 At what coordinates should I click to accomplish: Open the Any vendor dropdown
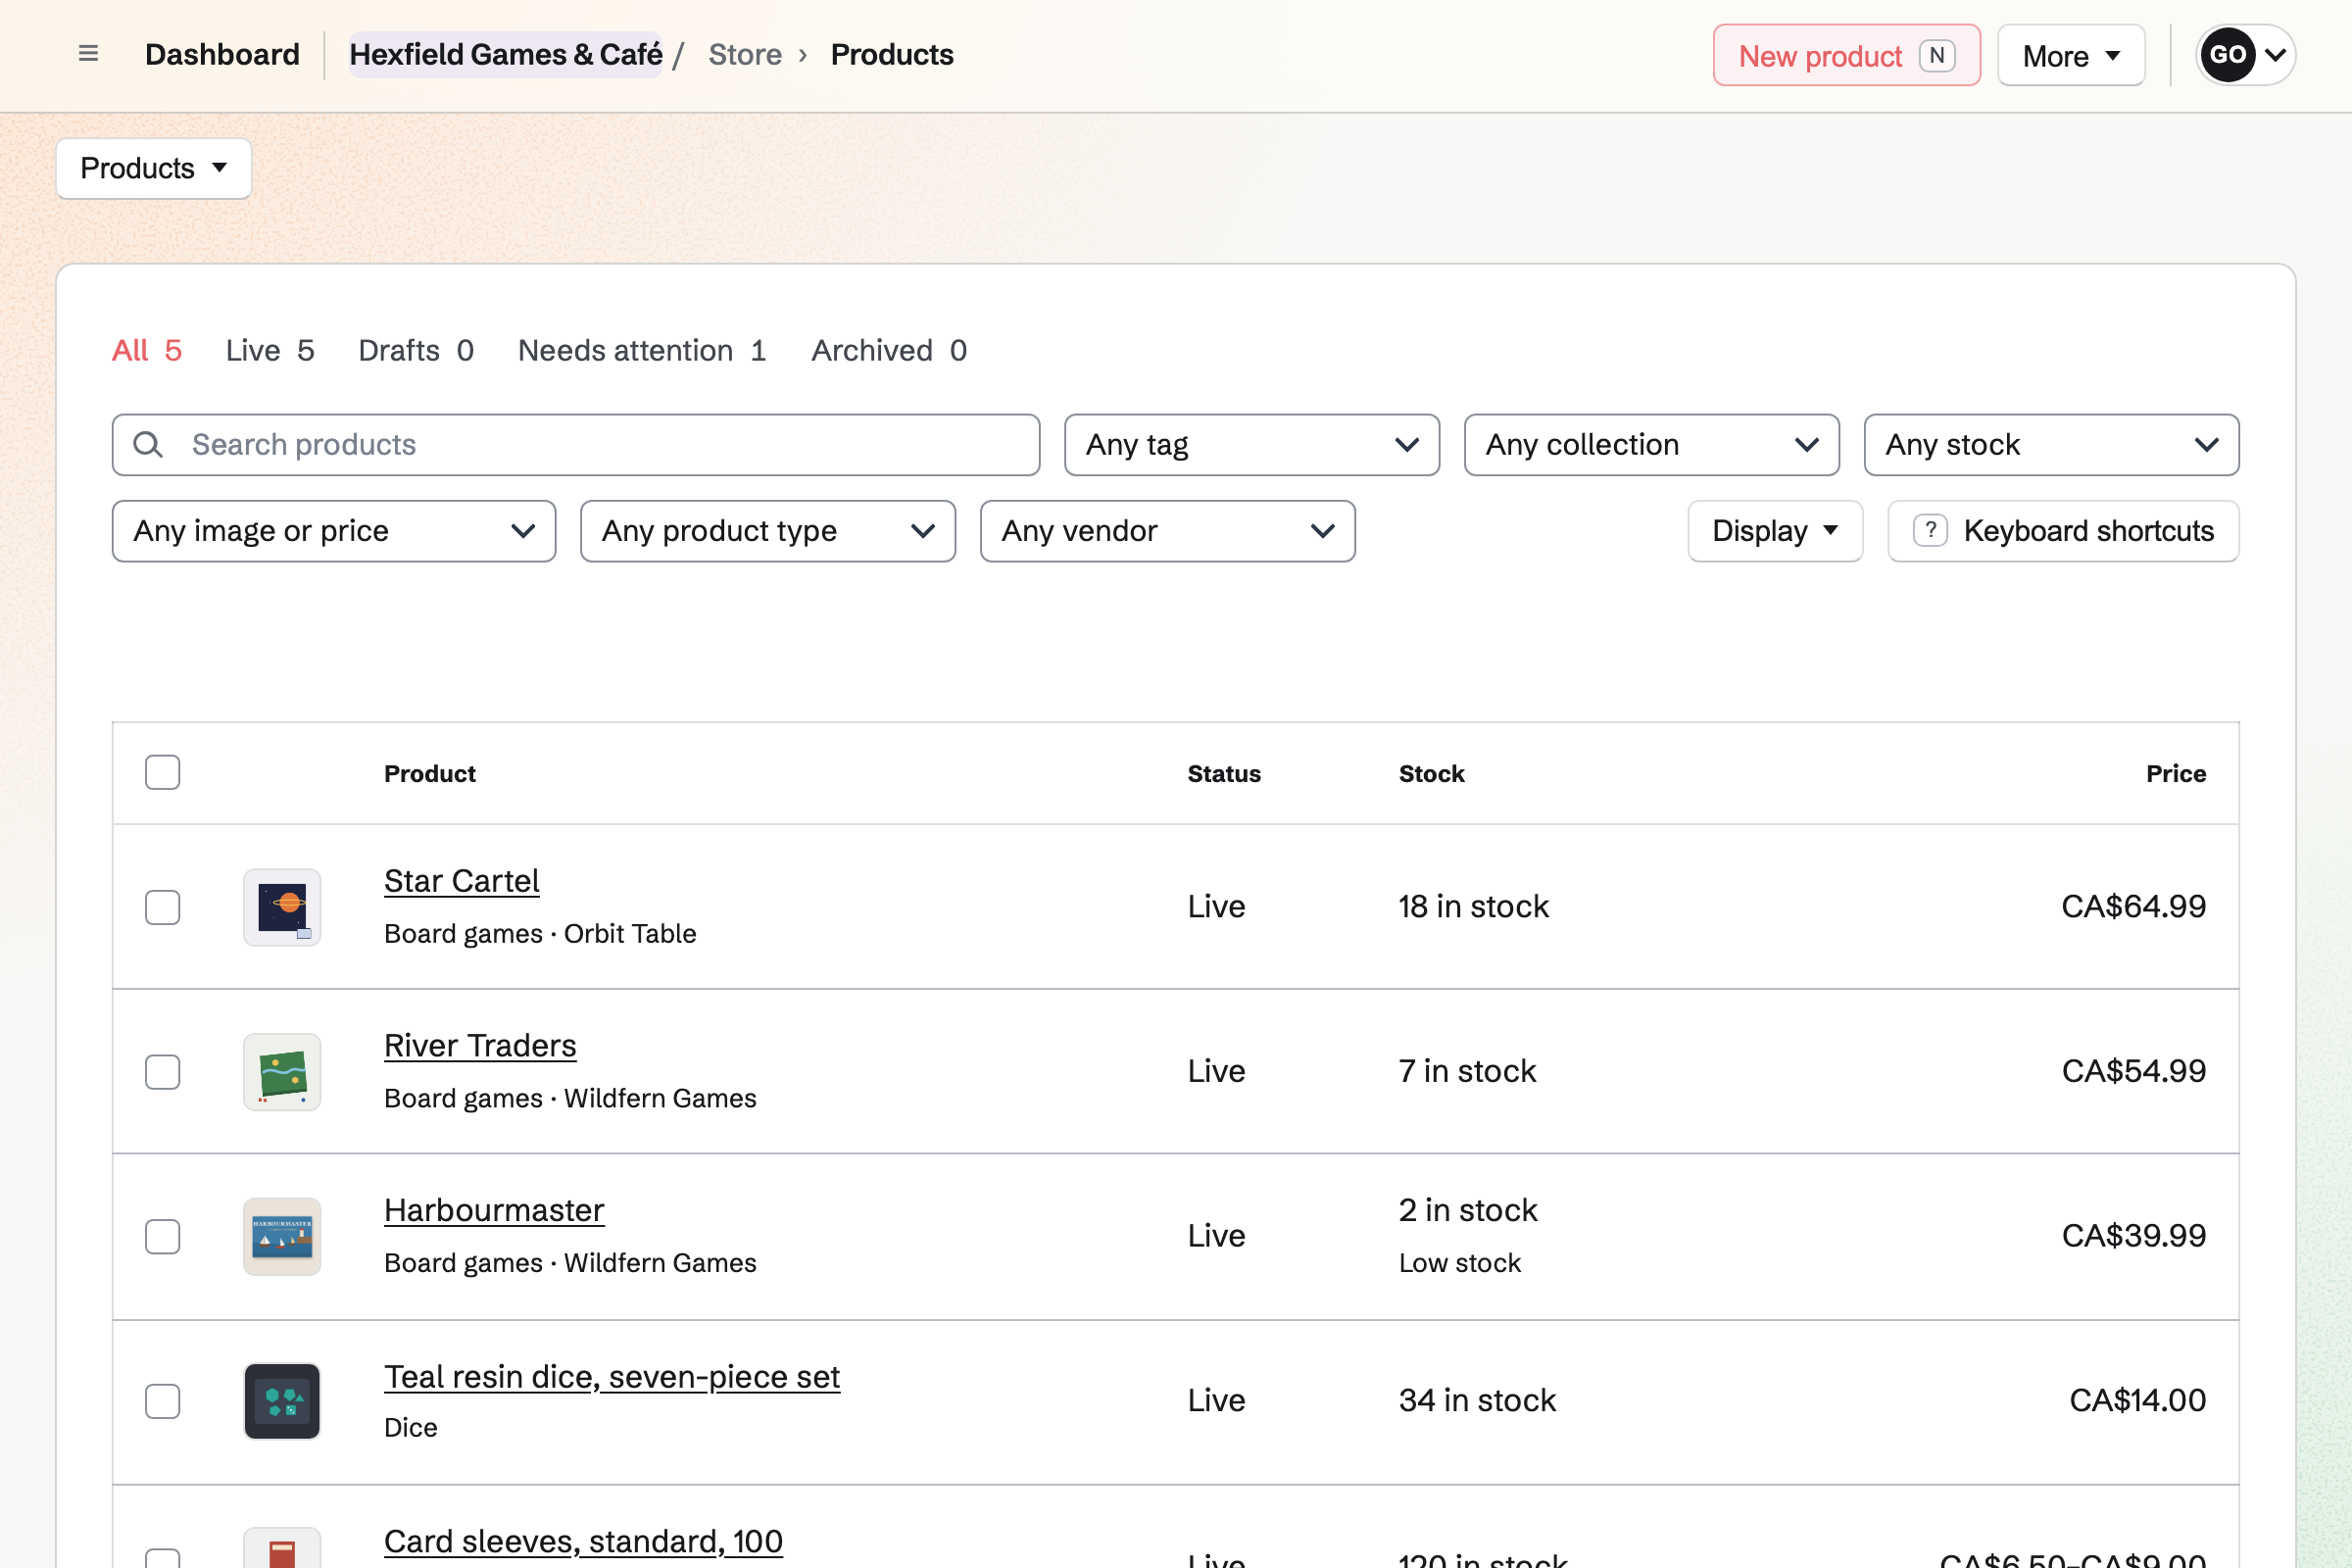(1168, 531)
